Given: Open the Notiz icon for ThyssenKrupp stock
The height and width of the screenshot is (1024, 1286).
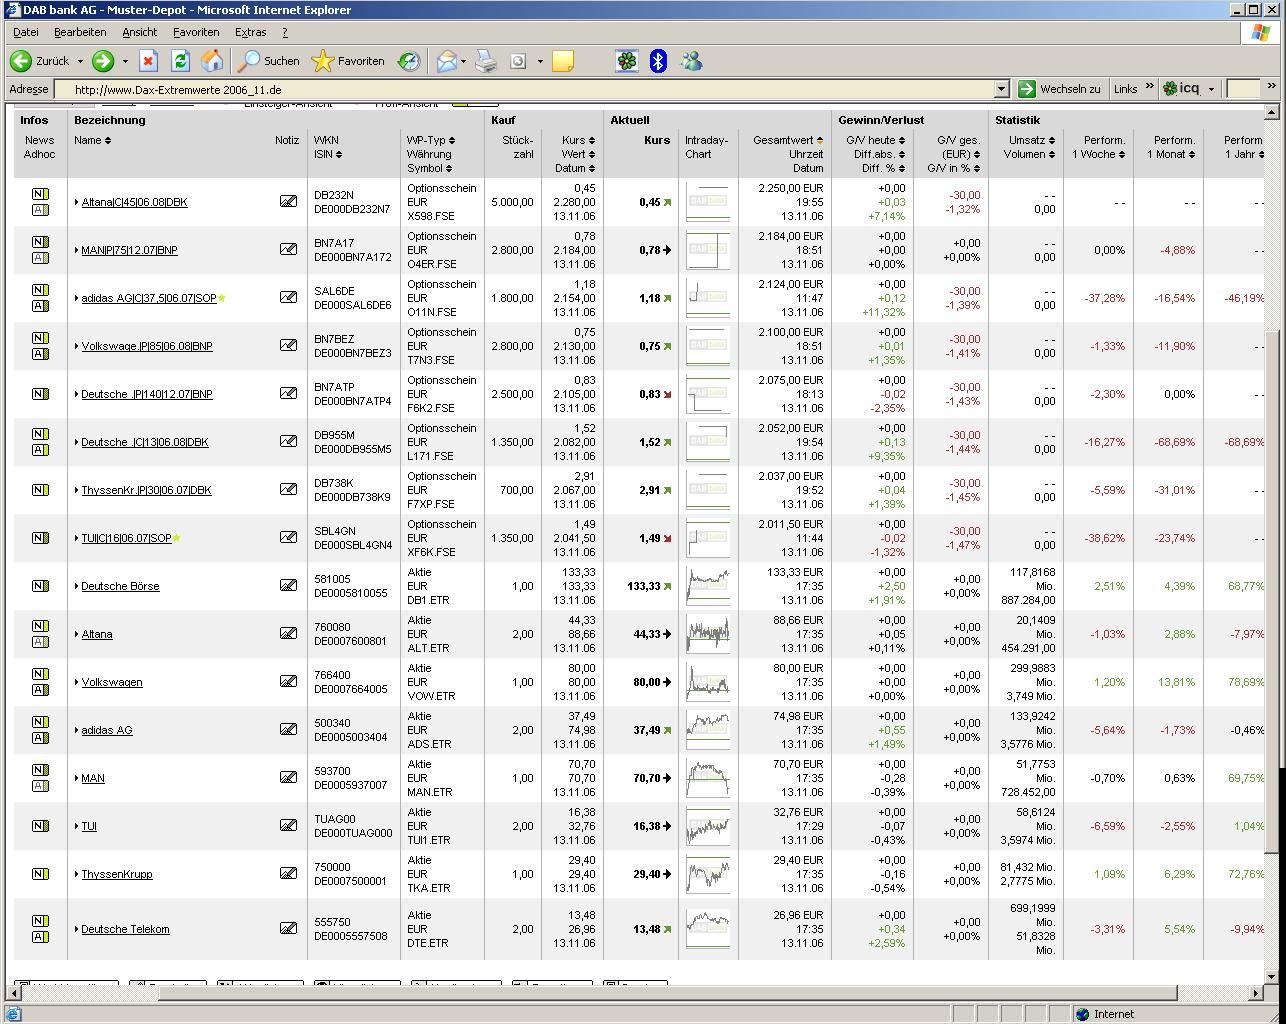Looking at the screenshot, I should pyautogui.click(x=288, y=873).
